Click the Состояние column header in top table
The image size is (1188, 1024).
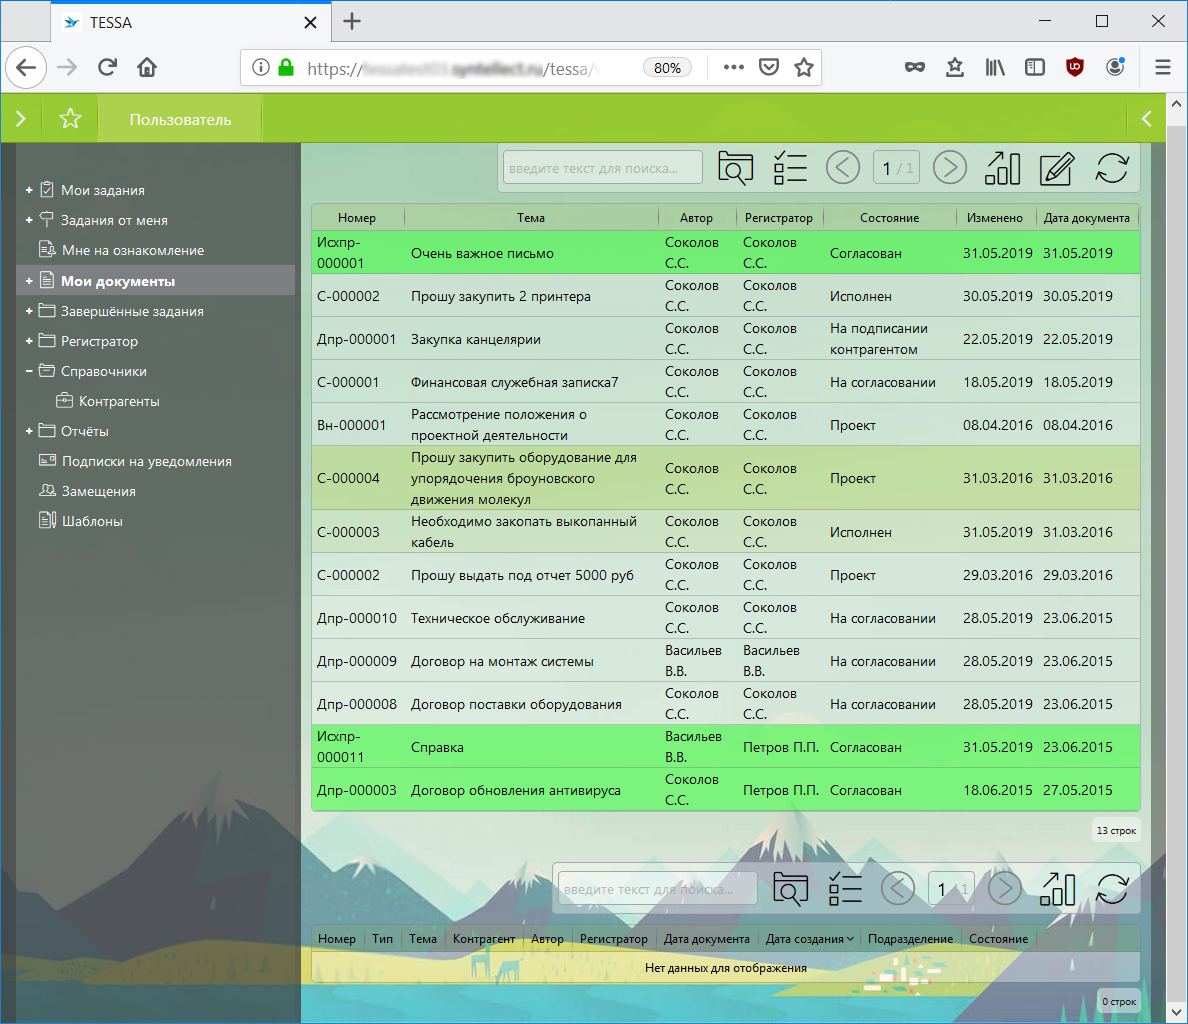pyautogui.click(x=889, y=218)
